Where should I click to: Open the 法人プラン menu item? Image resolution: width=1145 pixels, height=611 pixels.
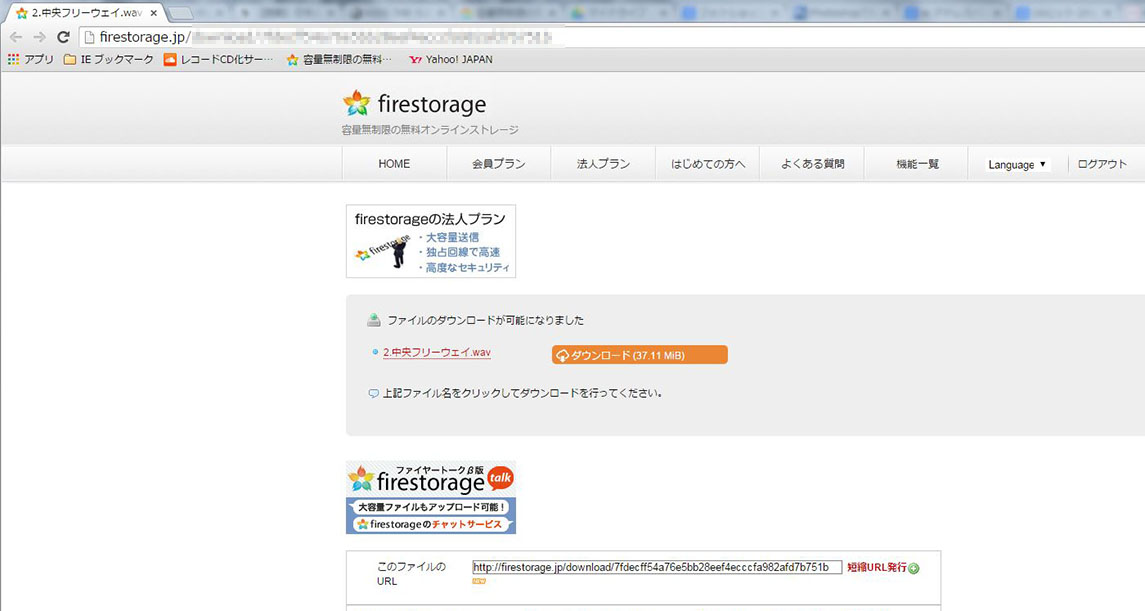[603, 164]
